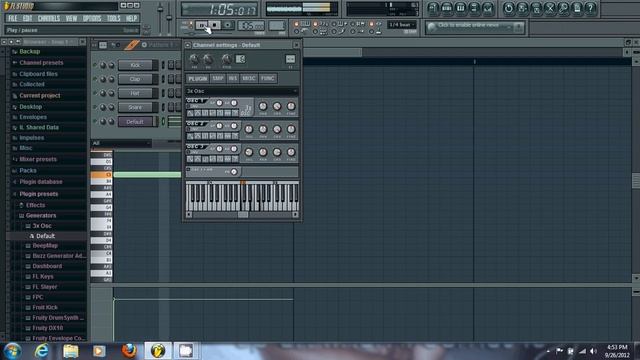Click the question mark help icon

(x=590, y=8)
